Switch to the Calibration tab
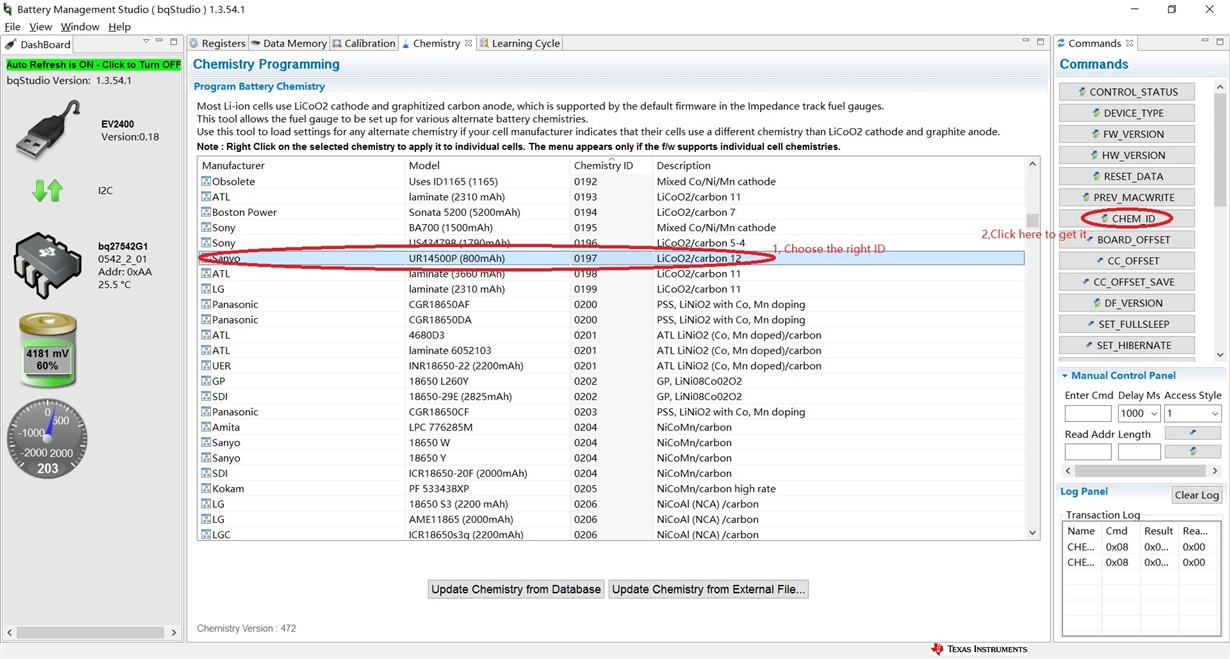 pyautogui.click(x=364, y=43)
